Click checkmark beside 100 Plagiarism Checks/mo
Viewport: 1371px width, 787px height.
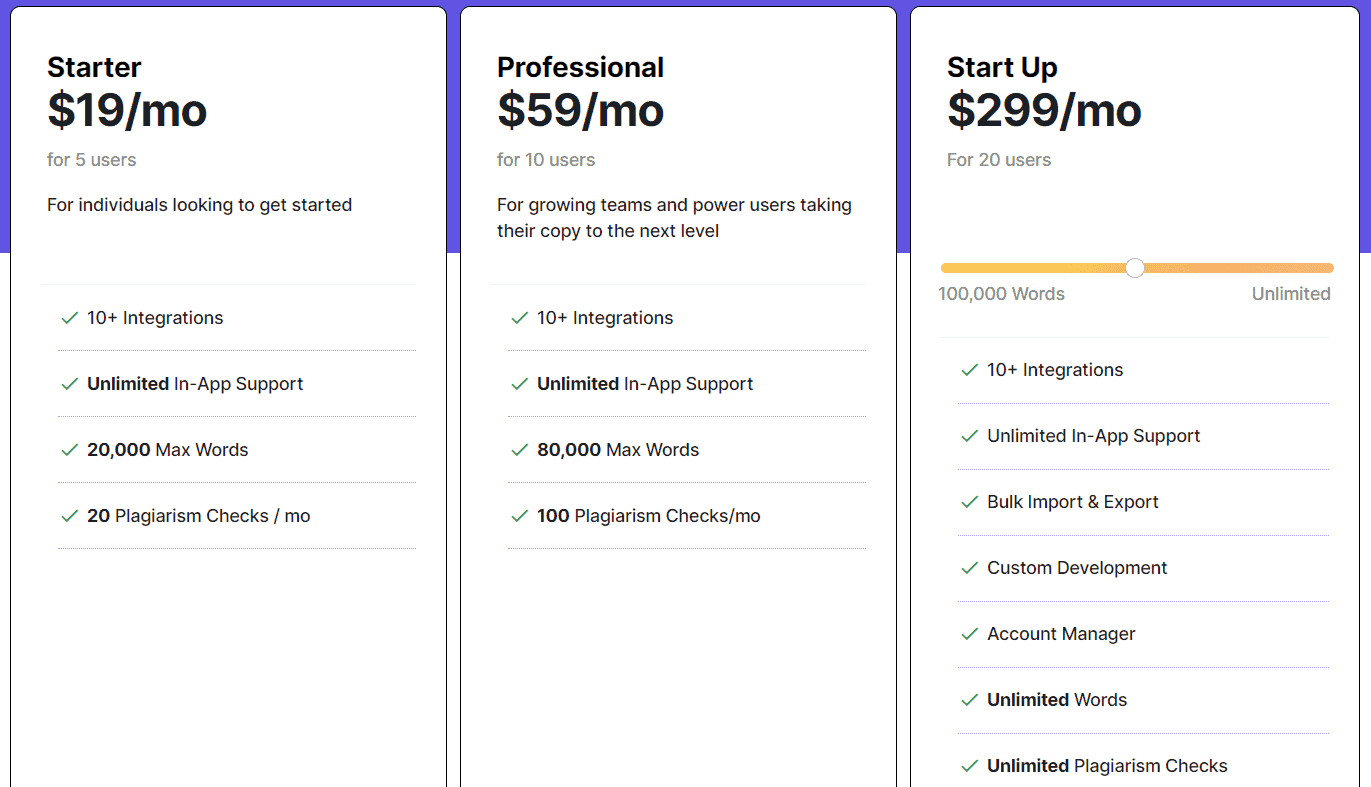[x=519, y=516]
